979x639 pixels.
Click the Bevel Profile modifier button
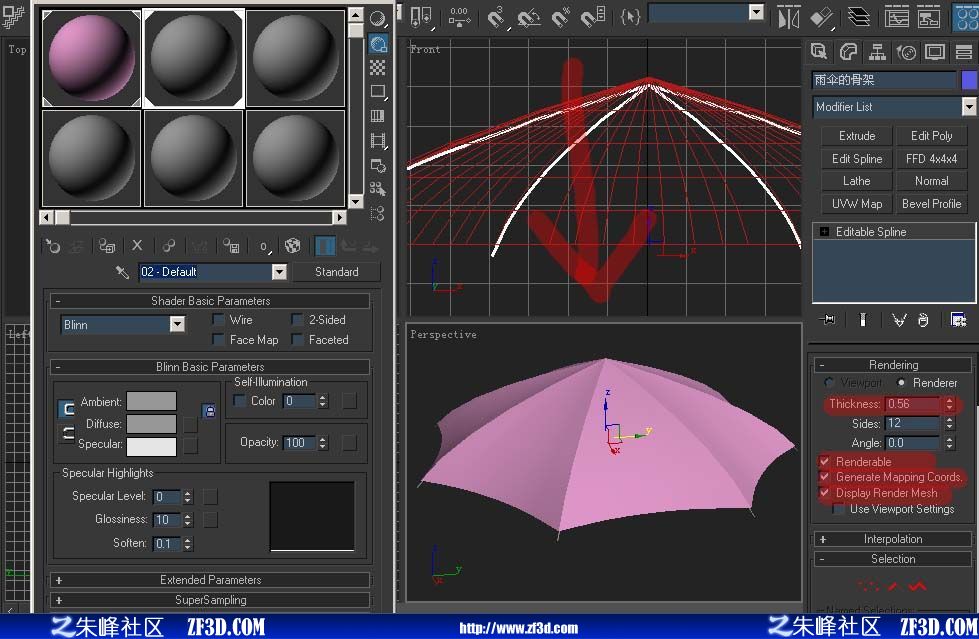click(x=931, y=204)
